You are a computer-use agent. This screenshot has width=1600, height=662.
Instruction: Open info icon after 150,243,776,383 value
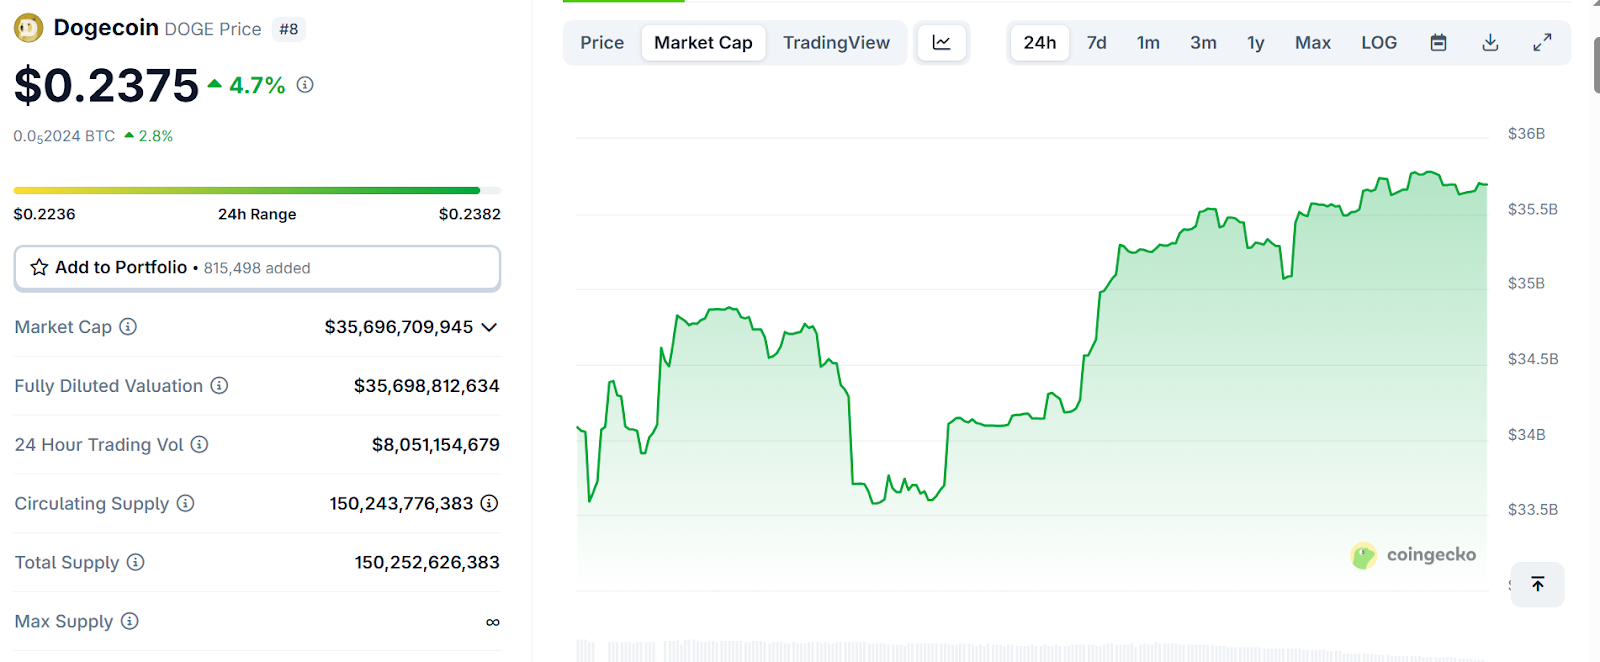click(489, 503)
